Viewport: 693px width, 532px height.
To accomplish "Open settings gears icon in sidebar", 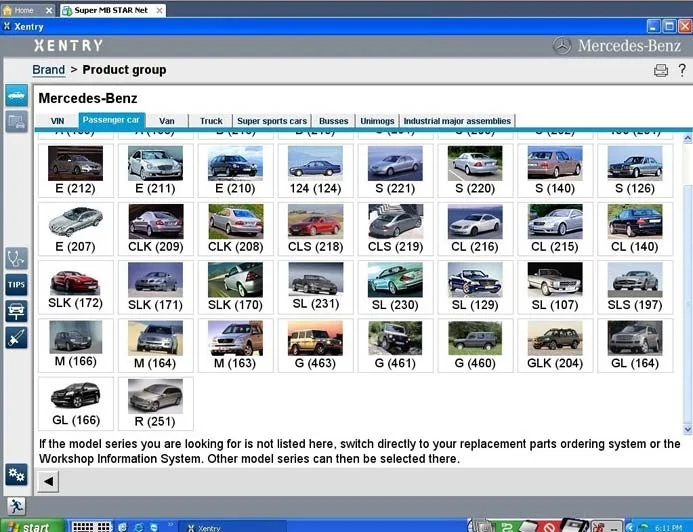I will click(17, 475).
